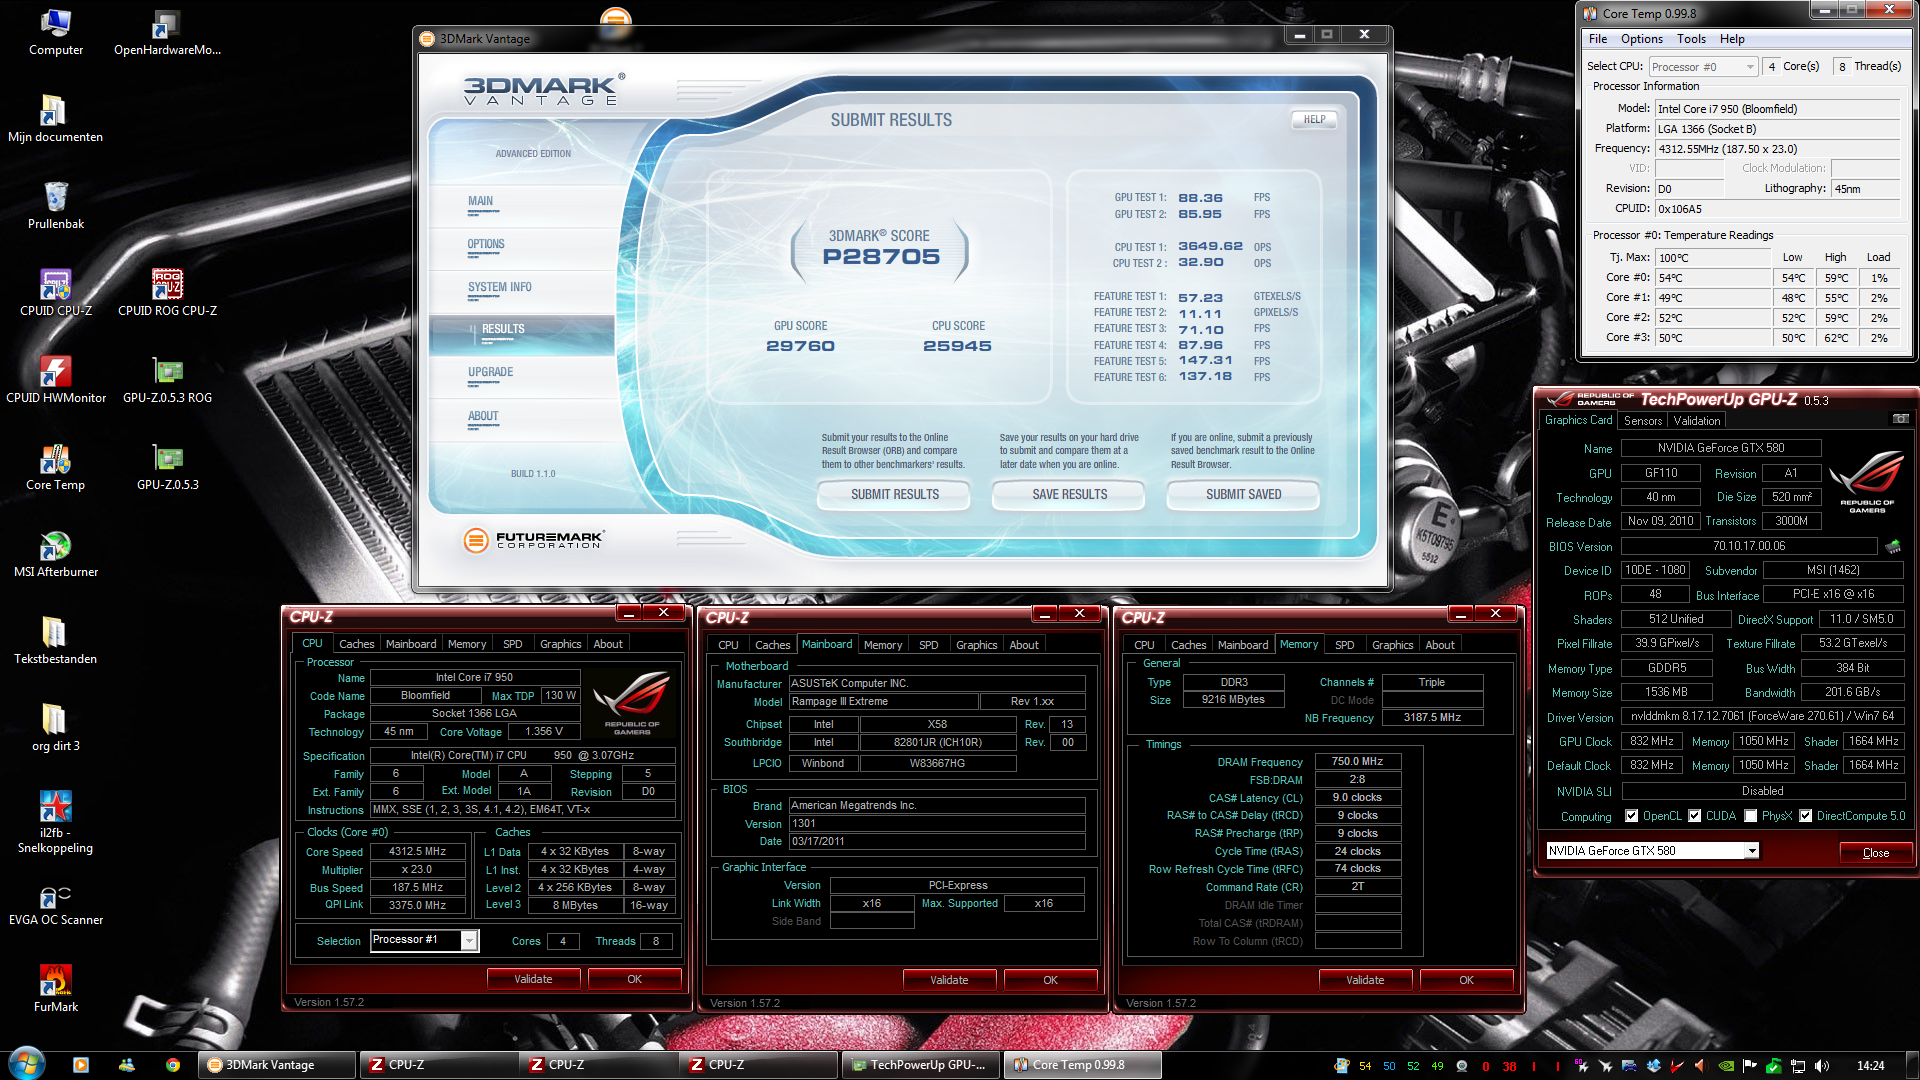The image size is (1920, 1080).
Task: Click the SAVE RESULTS button
Action: (x=1069, y=495)
